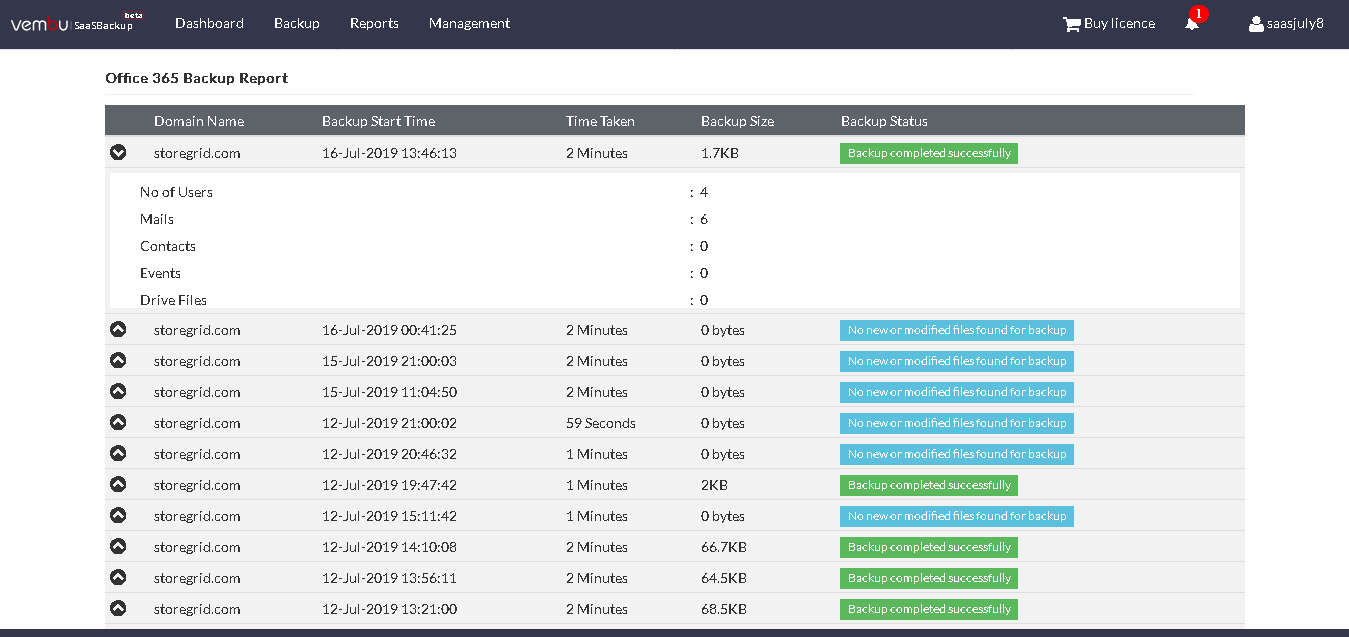The width and height of the screenshot is (1349, 637).
Task: Open the Backup menu
Action: coord(297,23)
